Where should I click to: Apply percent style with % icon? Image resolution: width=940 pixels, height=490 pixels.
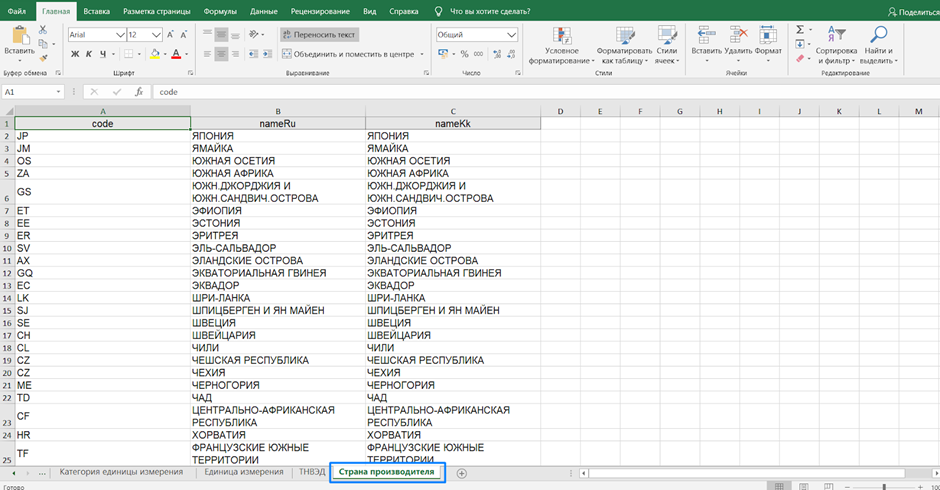[x=464, y=54]
